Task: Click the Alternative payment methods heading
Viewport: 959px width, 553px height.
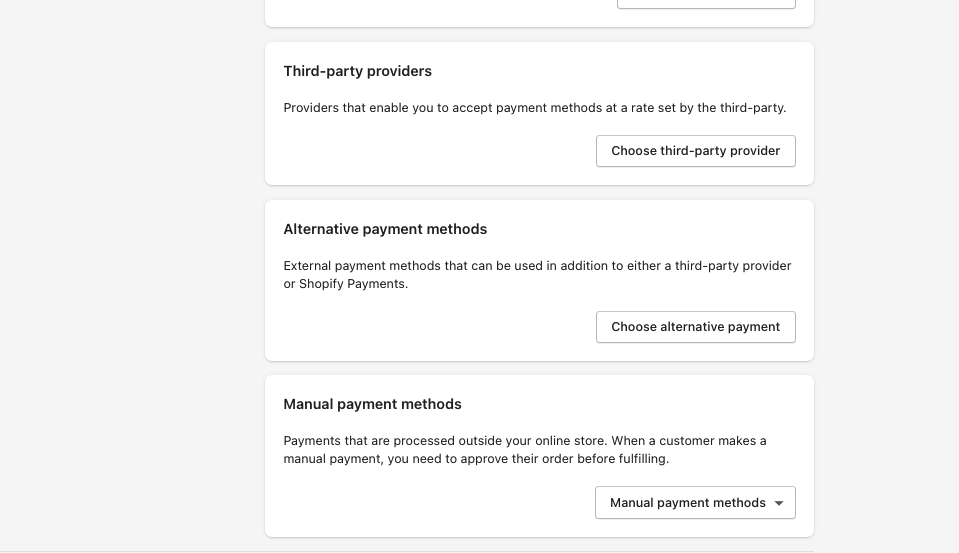Action: pos(385,229)
